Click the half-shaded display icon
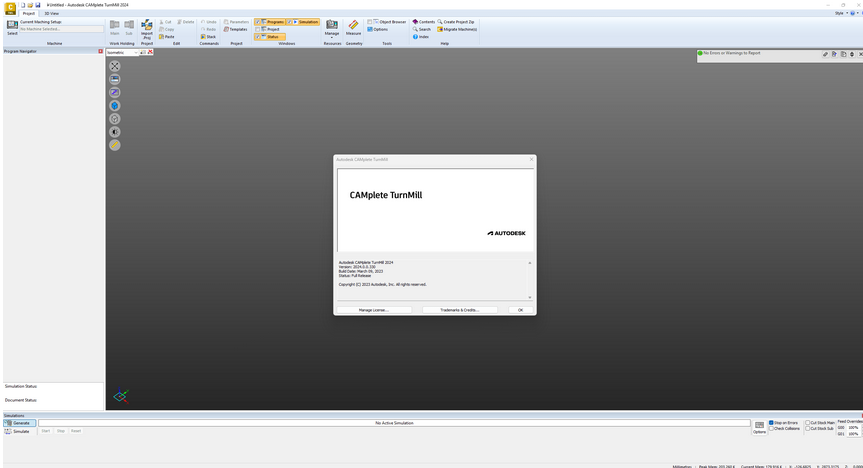The height and width of the screenshot is (468, 863). [x=114, y=132]
